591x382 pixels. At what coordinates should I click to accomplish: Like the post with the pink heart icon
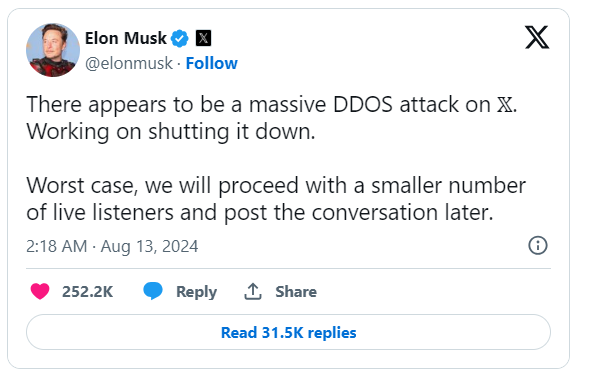pyautogui.click(x=40, y=291)
